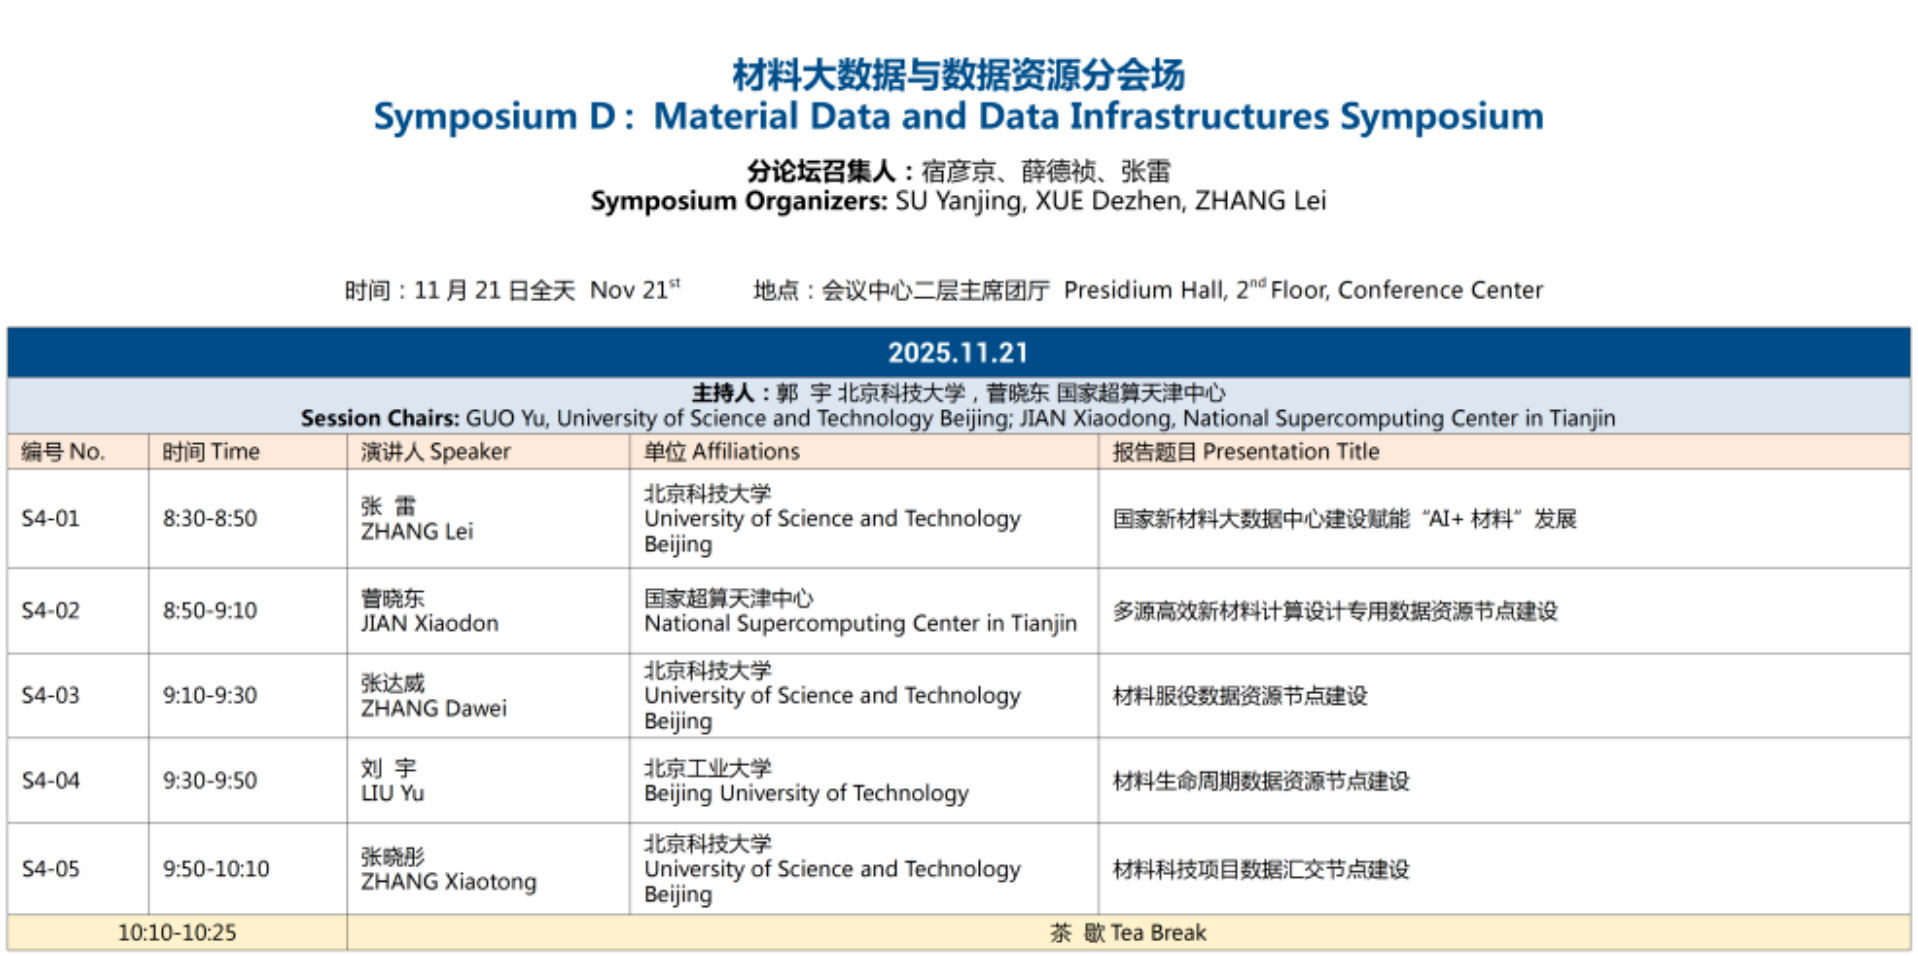The width and height of the screenshot is (1918, 956).
Task: Select the 时间 Time column header
Action: [x=211, y=452]
